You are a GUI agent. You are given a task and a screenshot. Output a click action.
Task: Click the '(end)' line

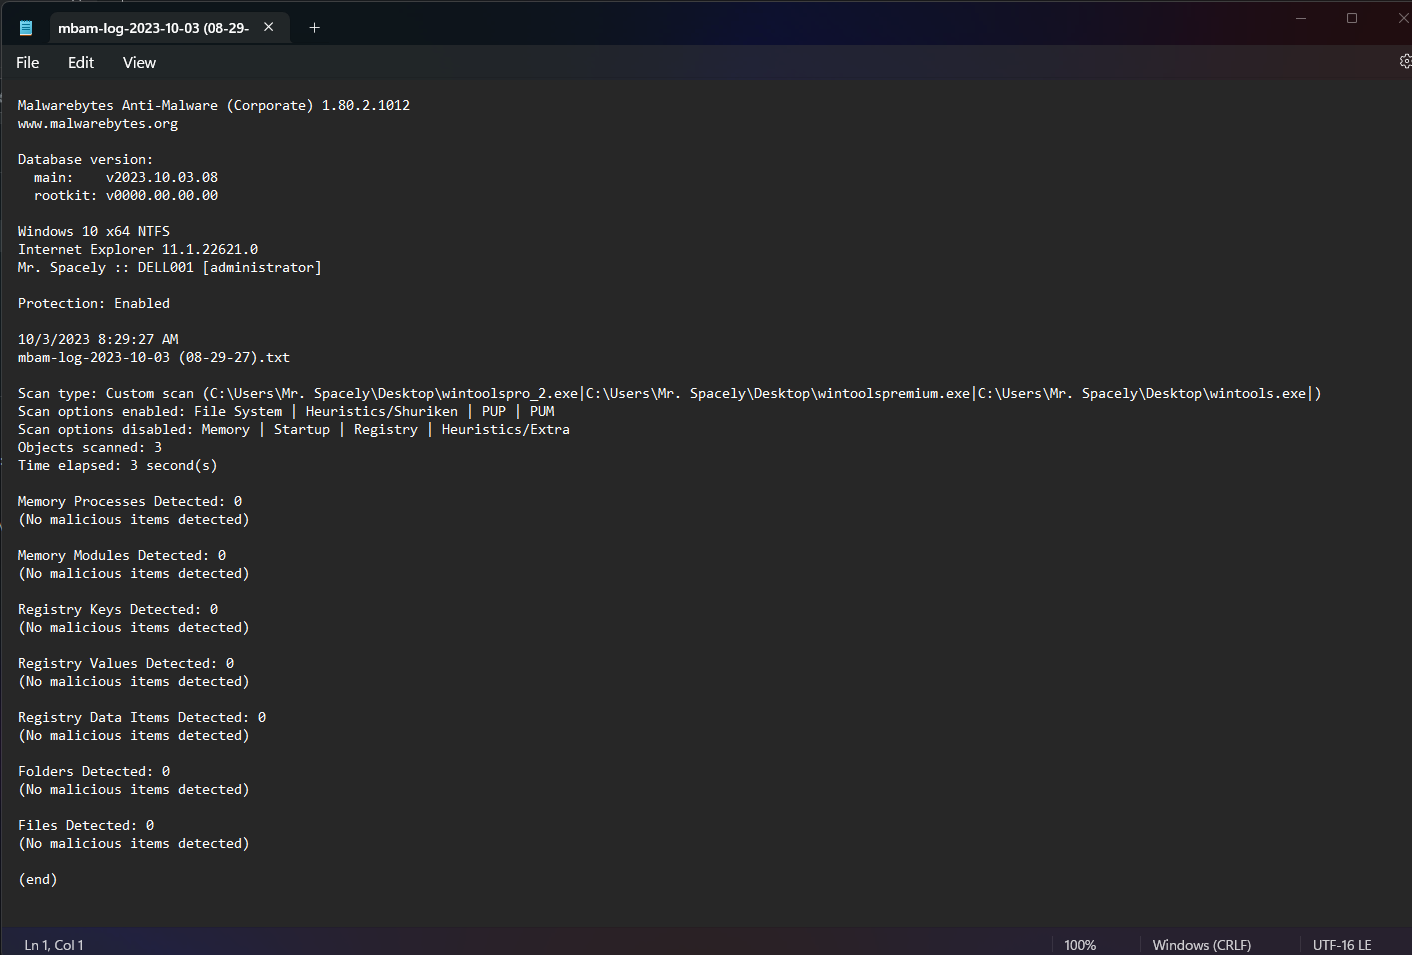pos(38,880)
